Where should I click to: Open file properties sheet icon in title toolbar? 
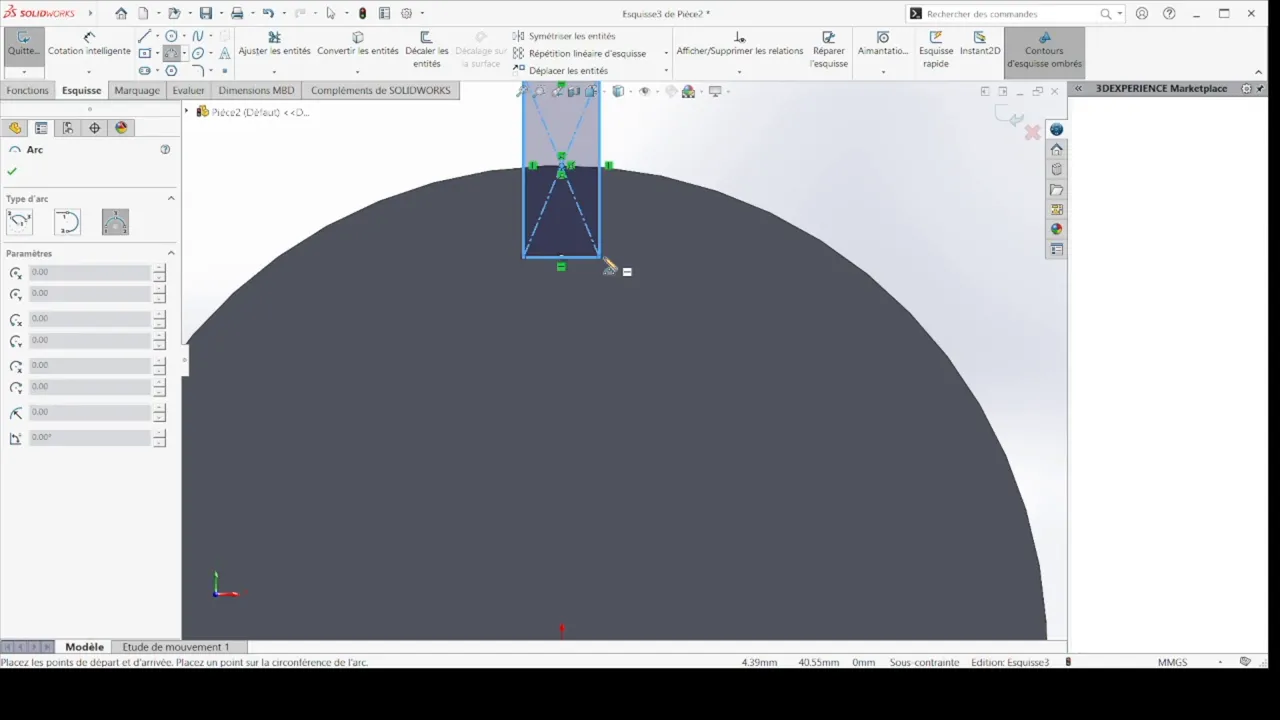click(384, 13)
